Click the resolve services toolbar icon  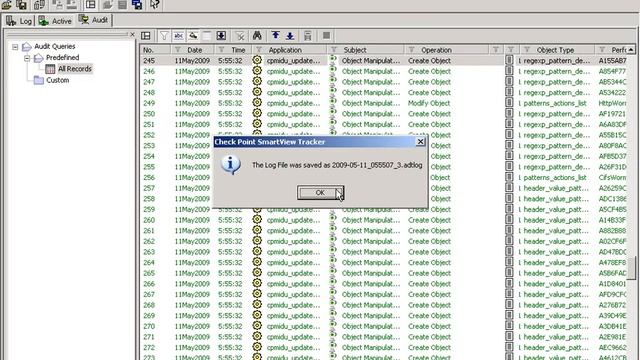193,36
